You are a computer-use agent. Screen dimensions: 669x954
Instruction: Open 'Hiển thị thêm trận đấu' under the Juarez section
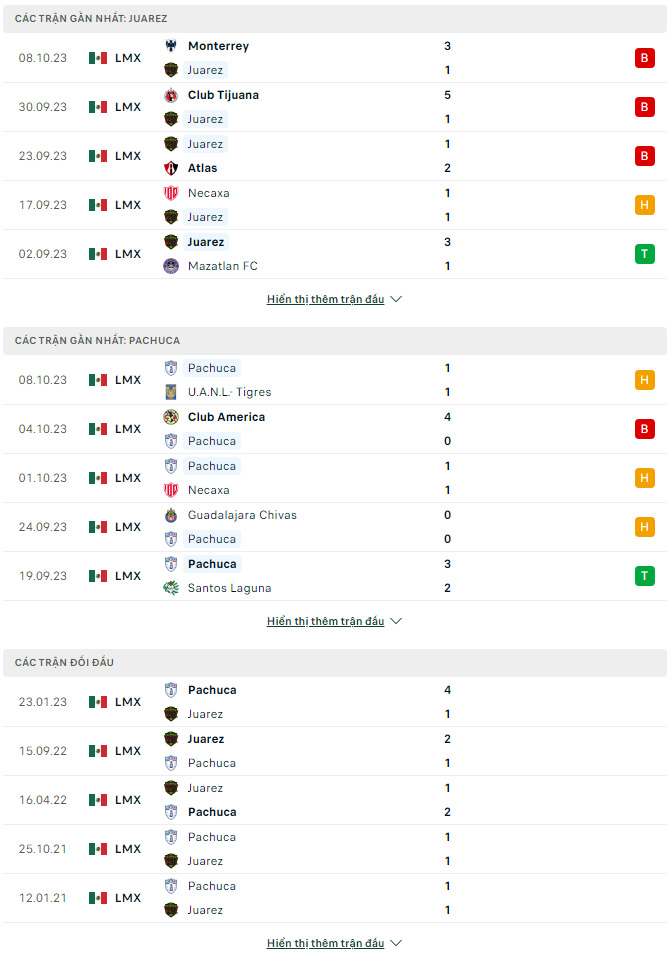pyautogui.click(x=325, y=299)
